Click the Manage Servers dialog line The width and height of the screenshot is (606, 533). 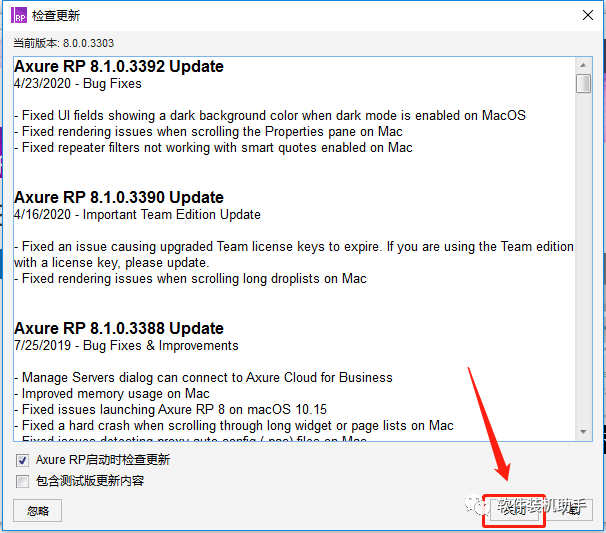pos(203,377)
